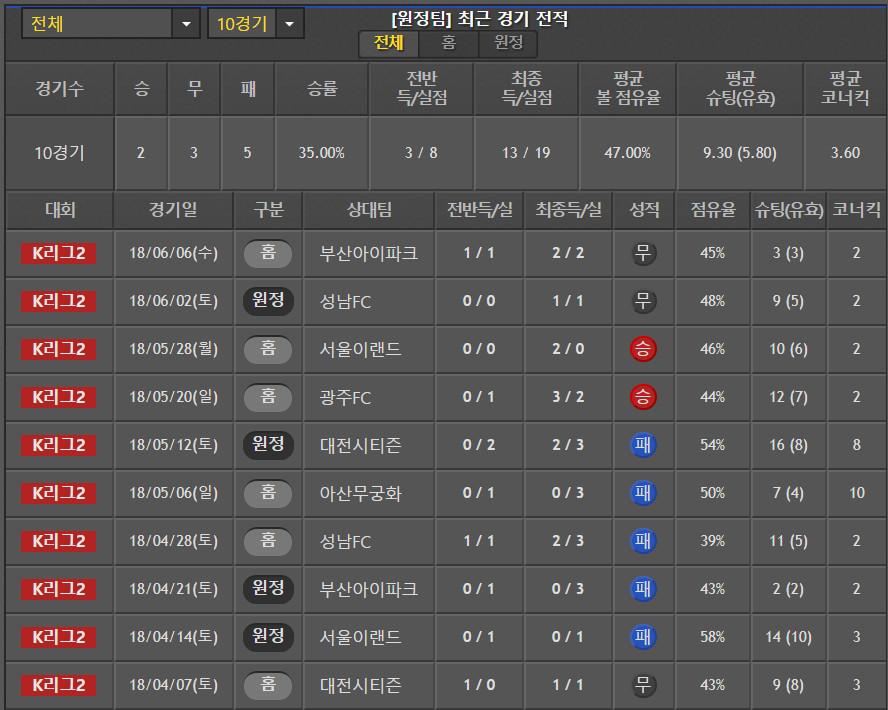Click opponent 광주FC

pyautogui.click(x=345, y=397)
